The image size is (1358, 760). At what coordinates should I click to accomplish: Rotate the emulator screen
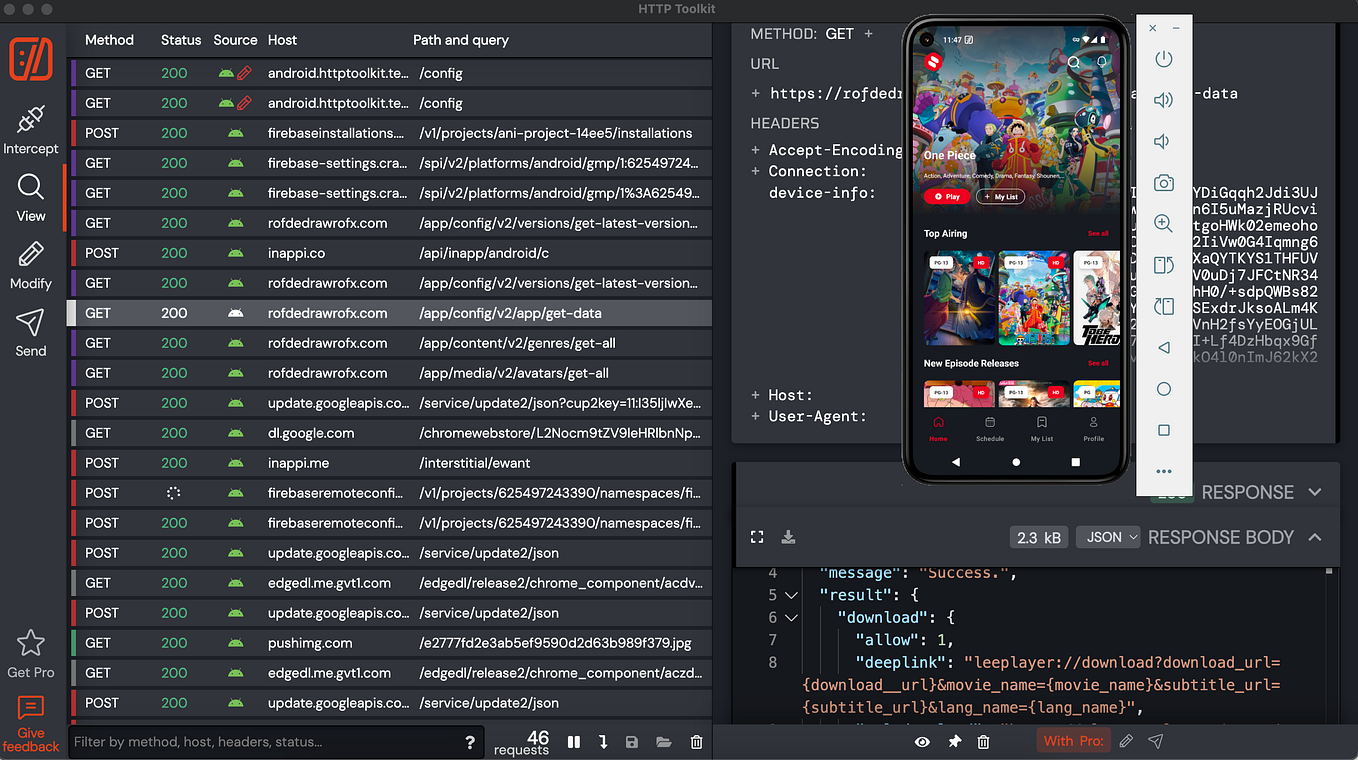[1163, 265]
